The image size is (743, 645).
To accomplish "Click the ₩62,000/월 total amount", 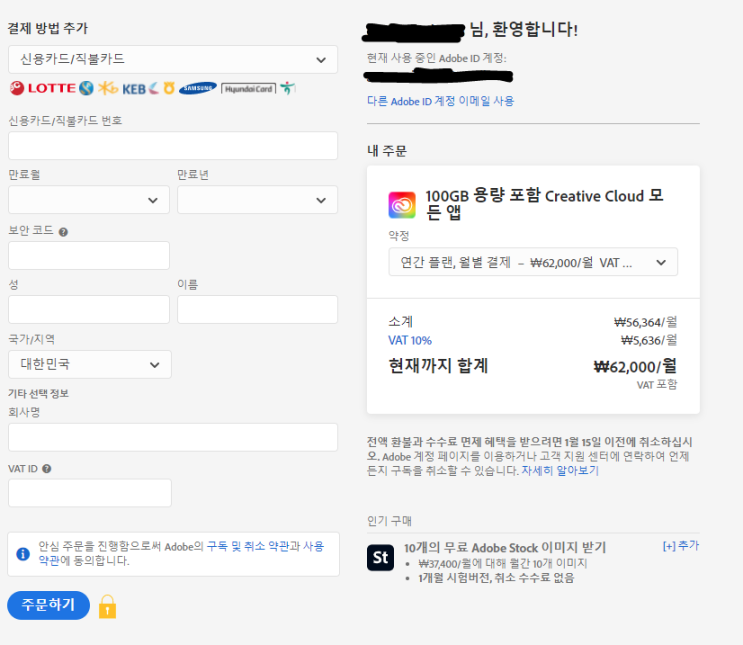I will [x=635, y=366].
